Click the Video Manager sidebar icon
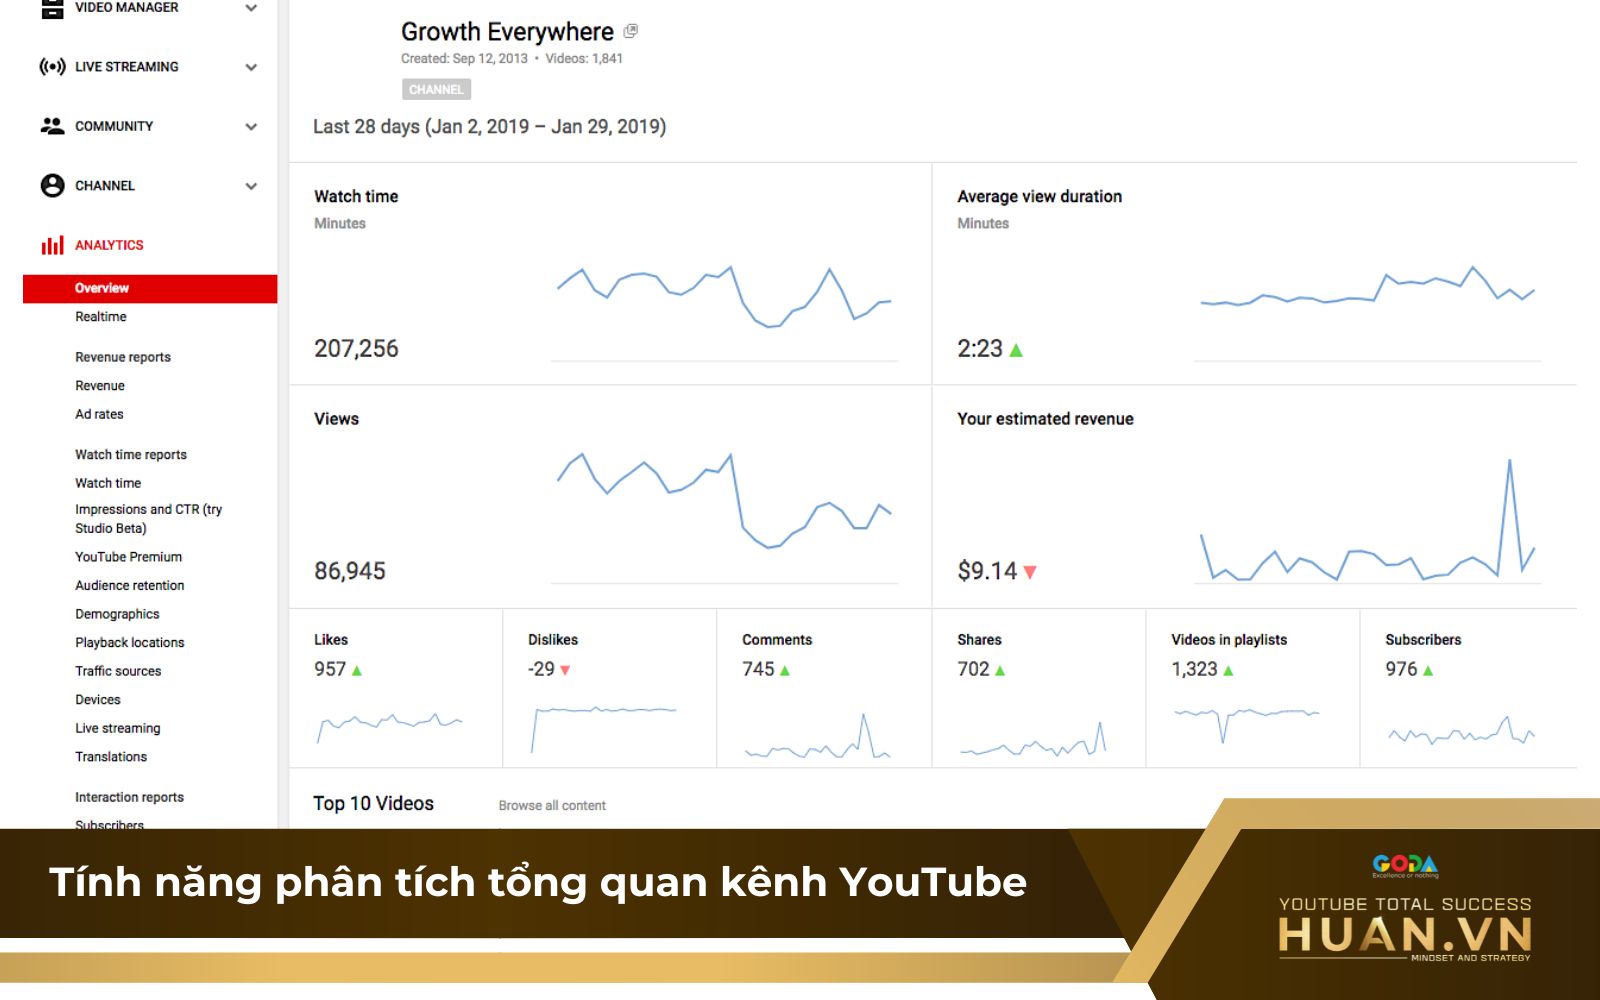 pyautogui.click(x=52, y=9)
